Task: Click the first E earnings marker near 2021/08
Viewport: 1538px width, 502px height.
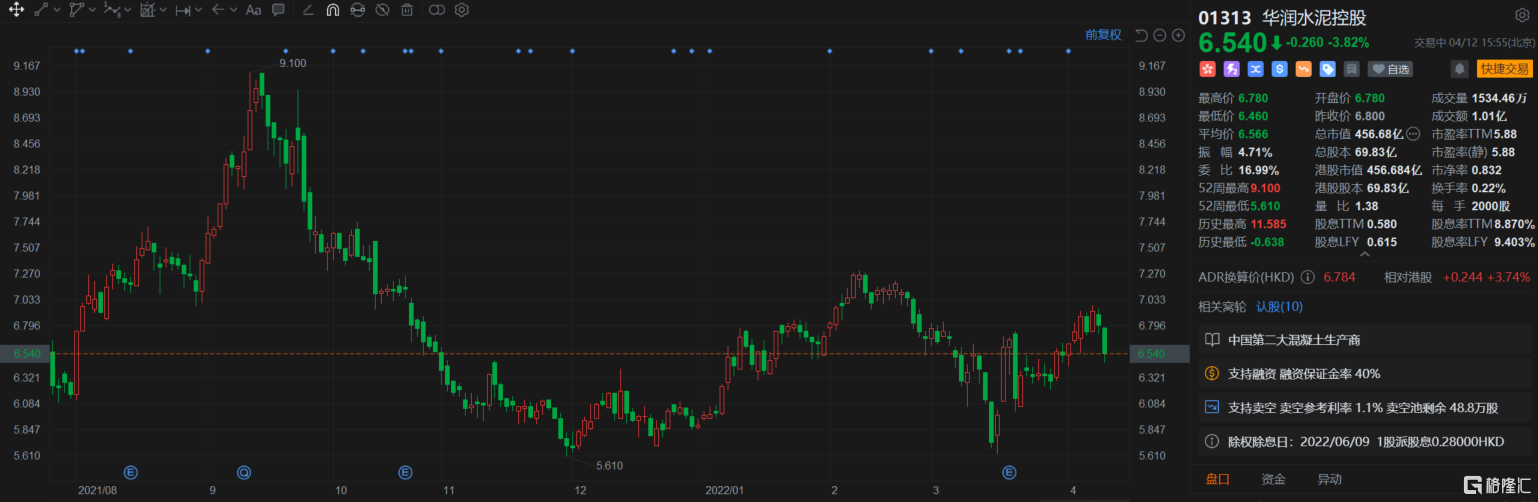Action: 130,472
